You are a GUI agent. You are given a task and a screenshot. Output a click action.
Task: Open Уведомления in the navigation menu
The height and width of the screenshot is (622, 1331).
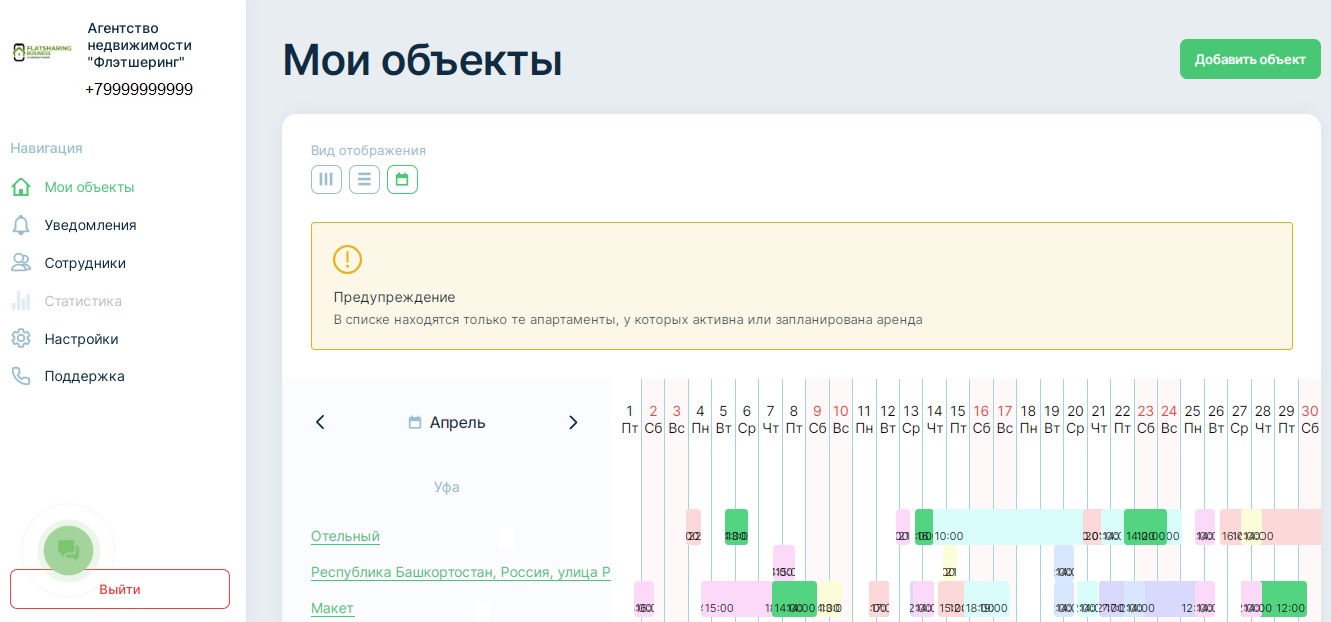[x=90, y=225]
